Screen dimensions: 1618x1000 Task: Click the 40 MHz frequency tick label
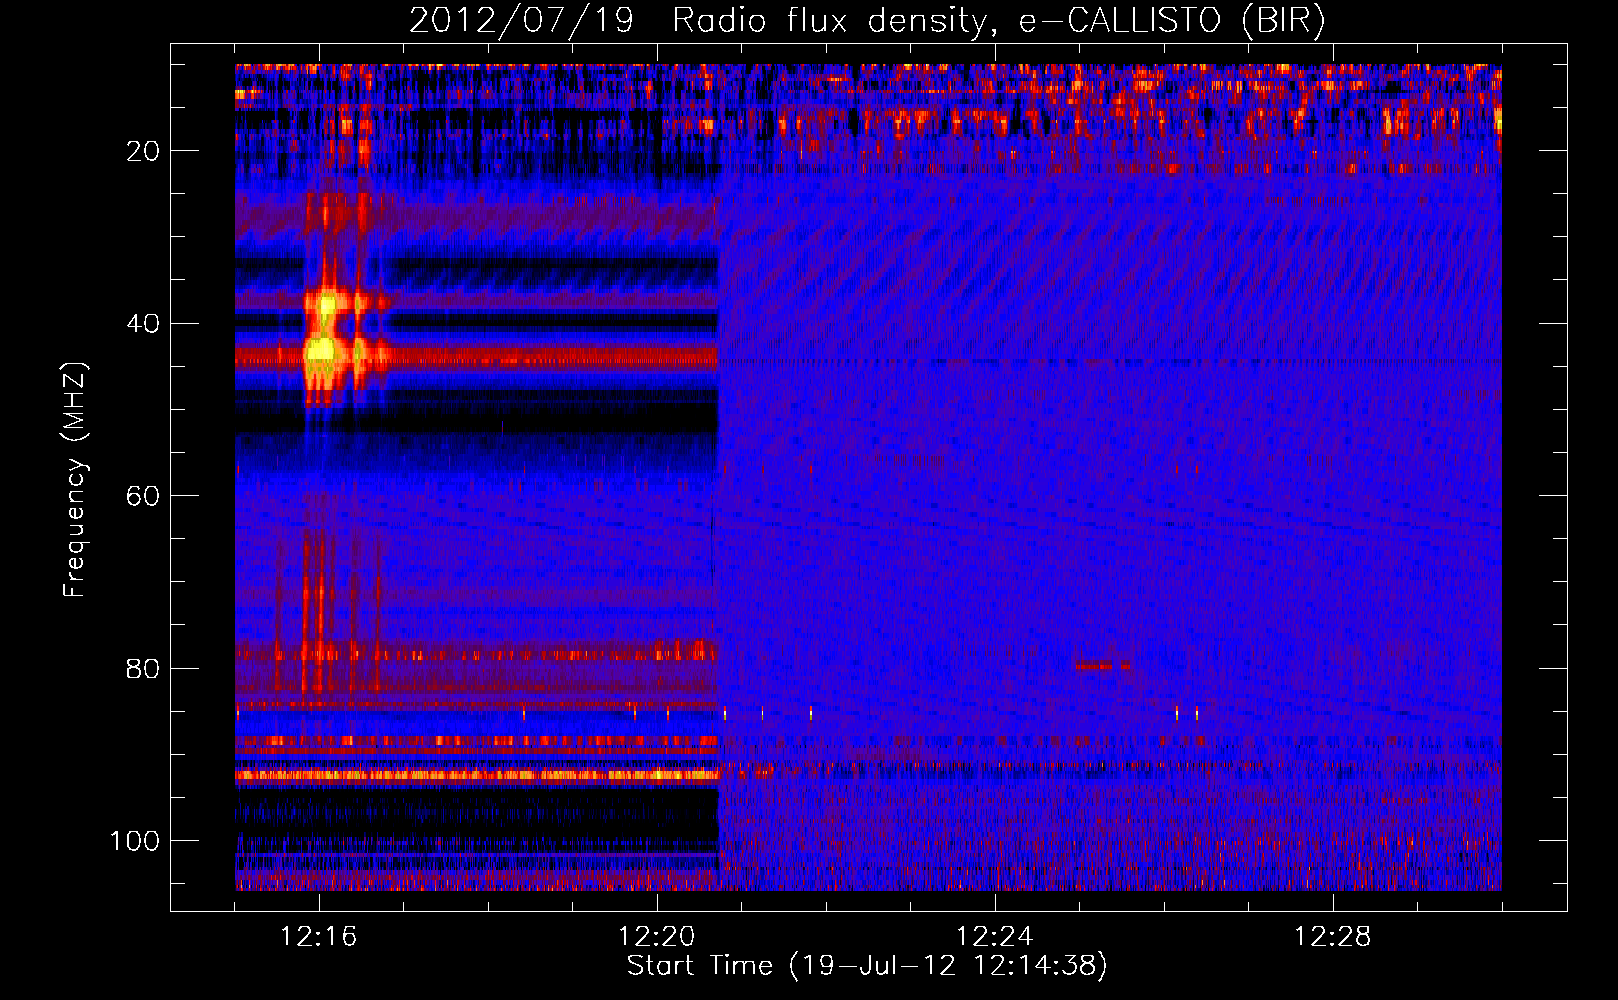[x=143, y=324]
